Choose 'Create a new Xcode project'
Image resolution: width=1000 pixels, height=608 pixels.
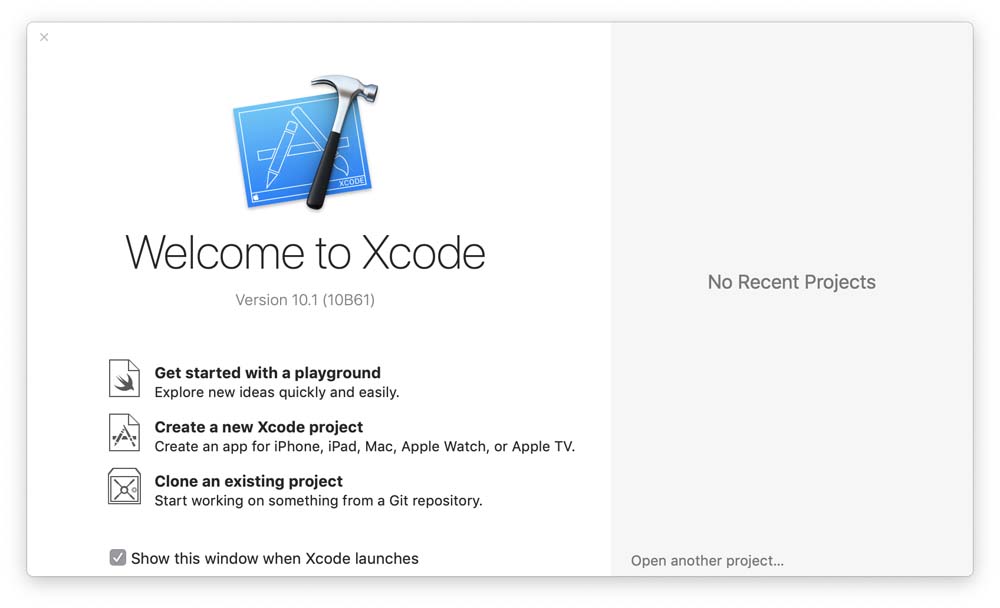[x=258, y=427]
